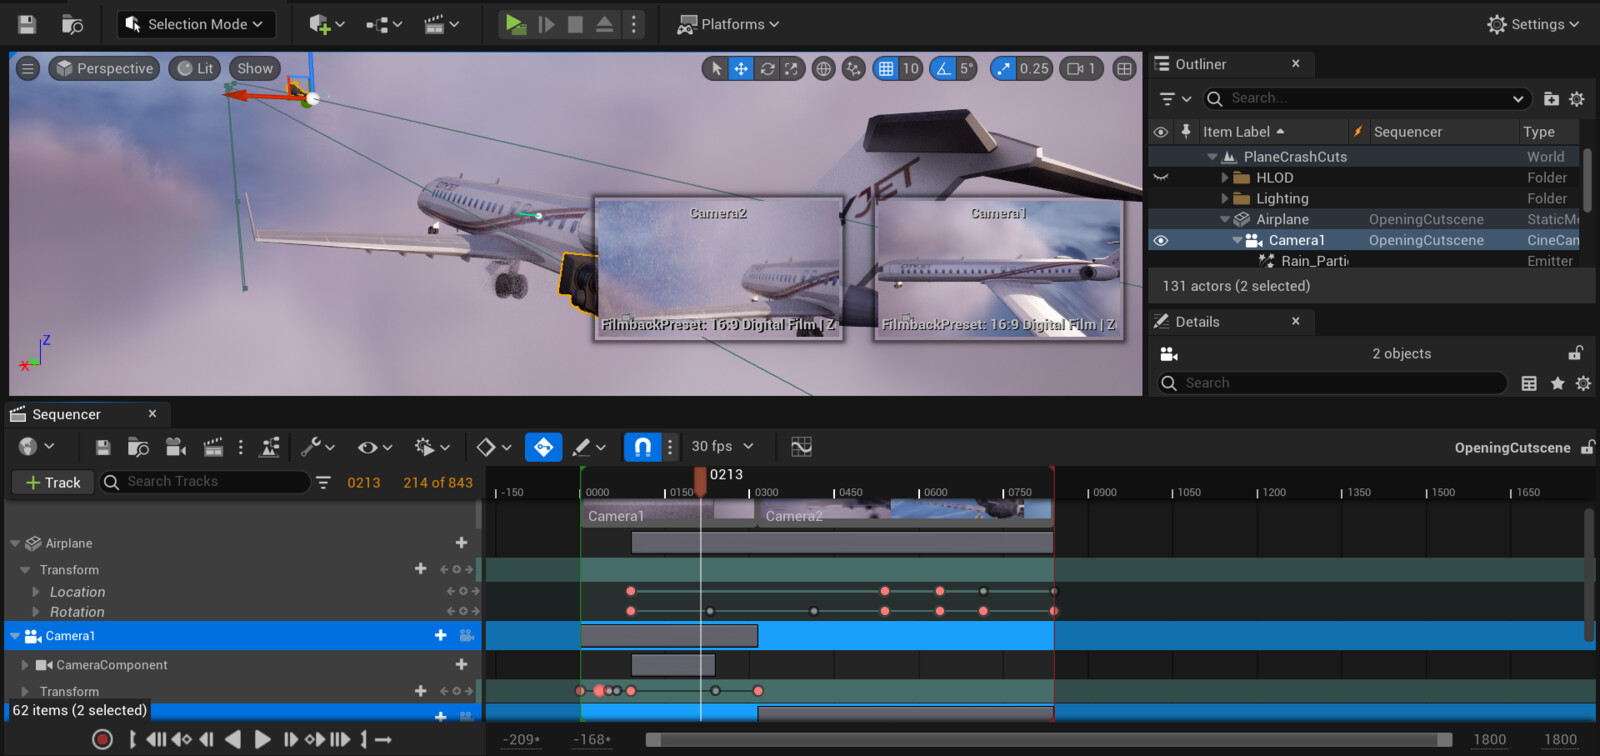Save the current level with the disk icon
Screen dimensions: 1600x756
(27, 24)
